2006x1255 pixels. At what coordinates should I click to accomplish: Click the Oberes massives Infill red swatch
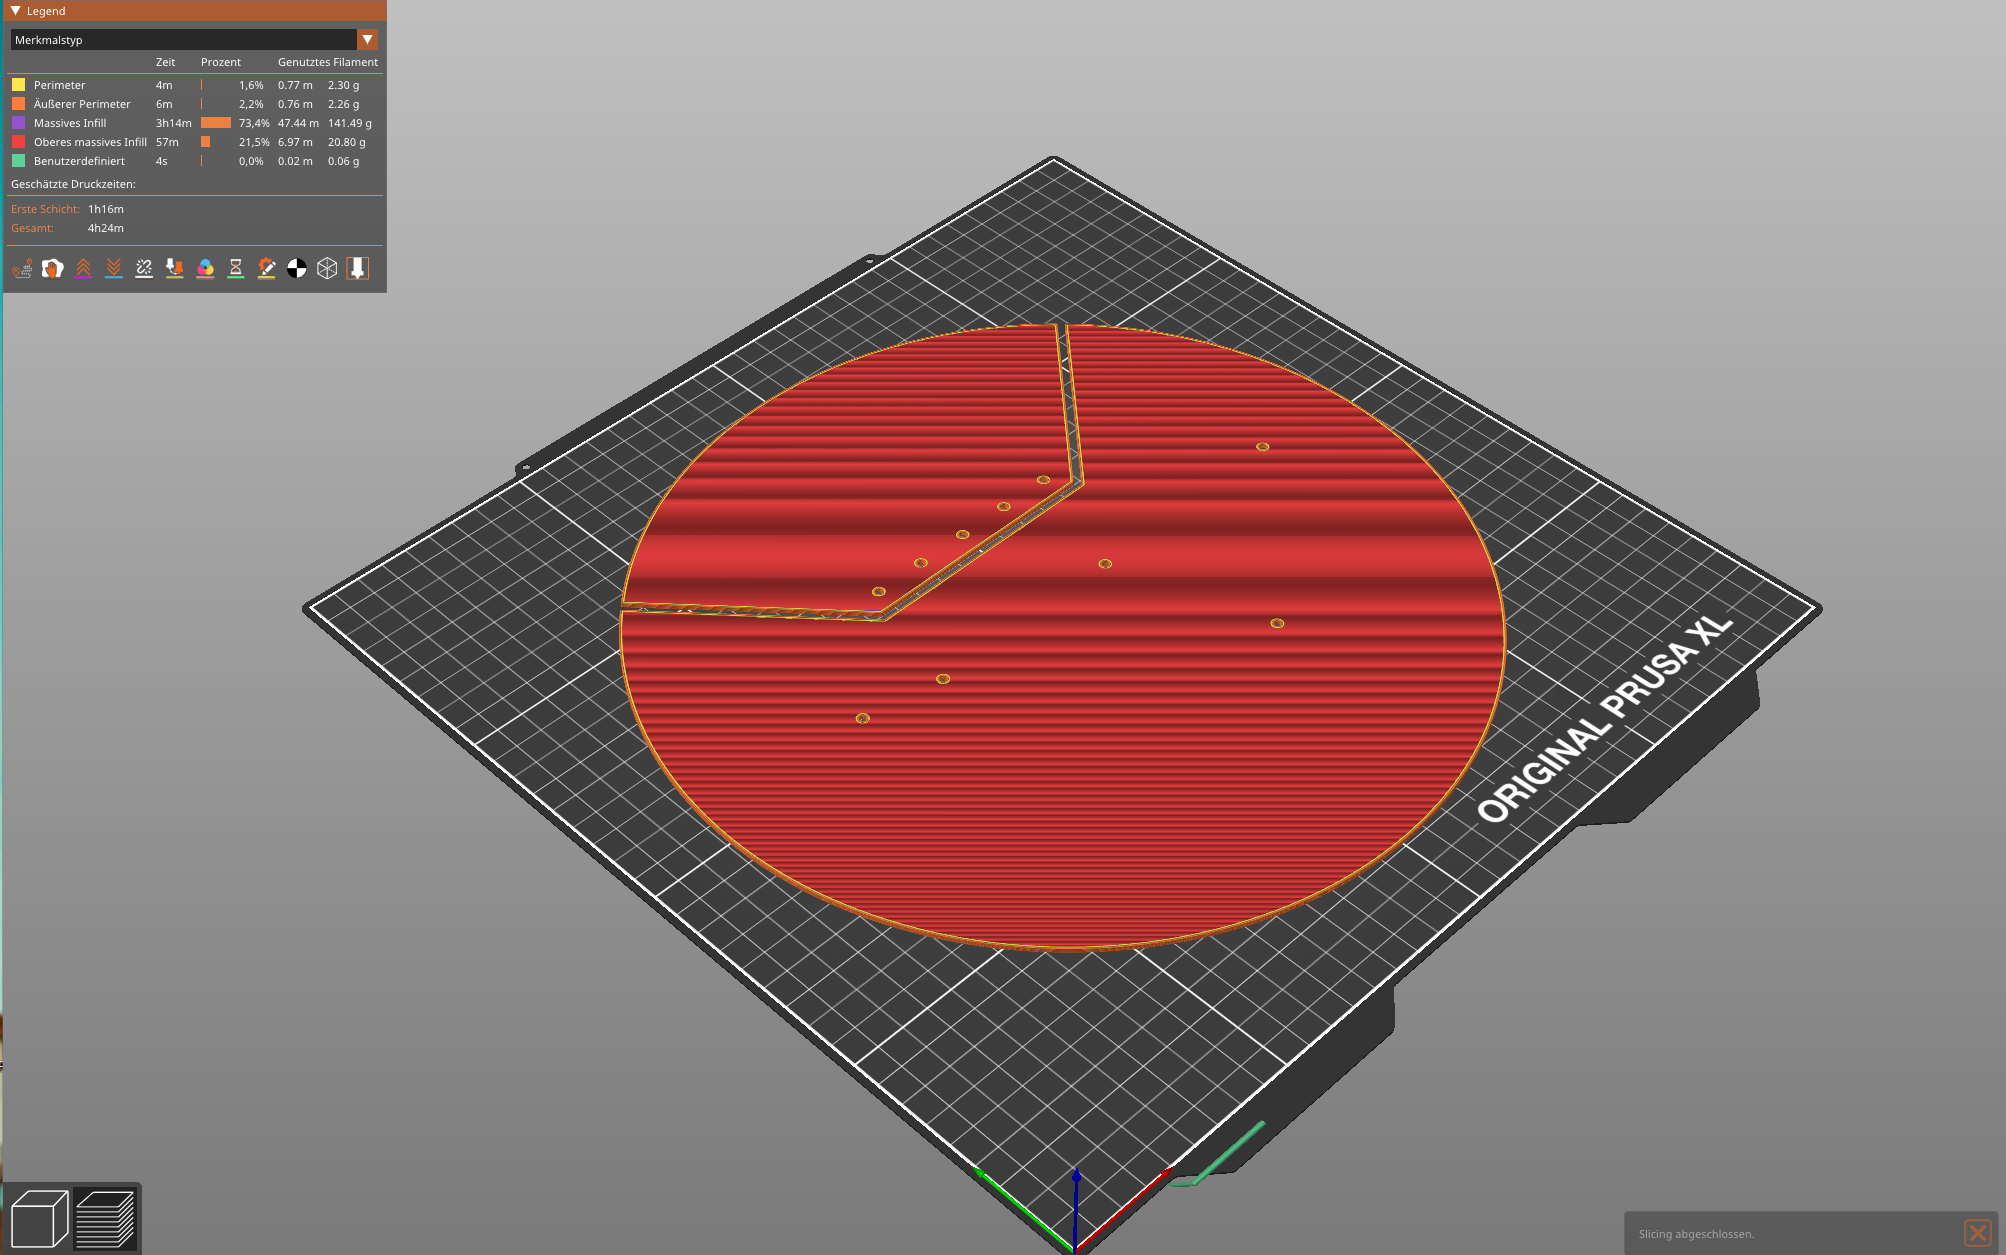click(18, 142)
